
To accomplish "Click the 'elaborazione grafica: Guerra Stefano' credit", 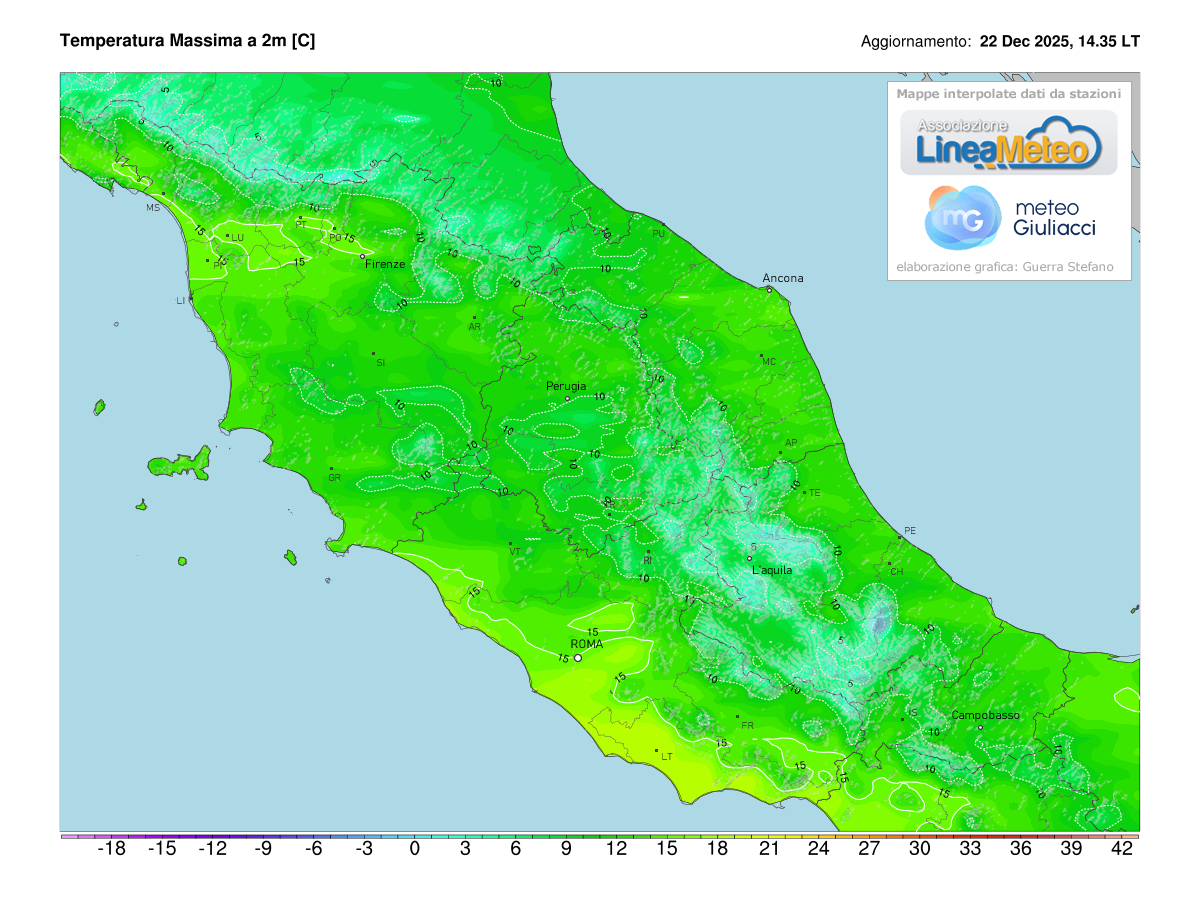I will [x=1005, y=266].
